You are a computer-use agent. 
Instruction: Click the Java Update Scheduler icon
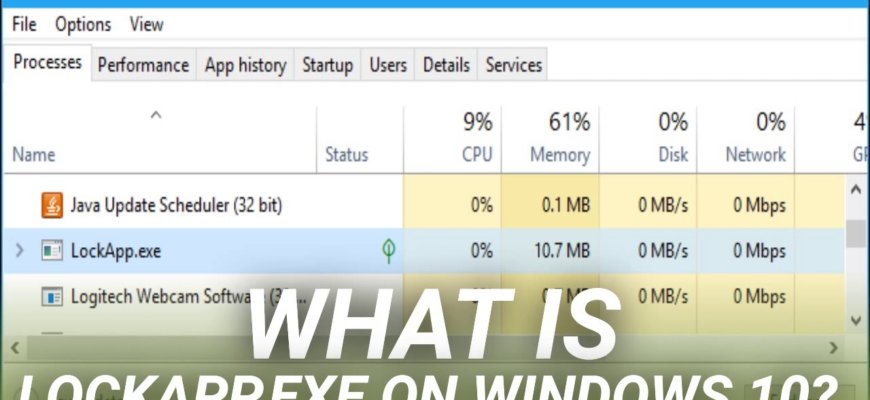coord(52,205)
